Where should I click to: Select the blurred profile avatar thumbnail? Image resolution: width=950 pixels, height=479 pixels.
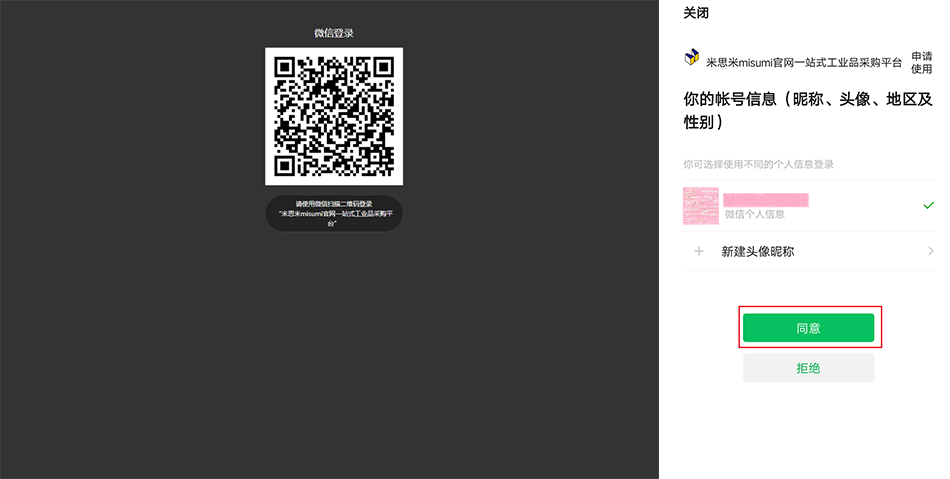(701, 205)
